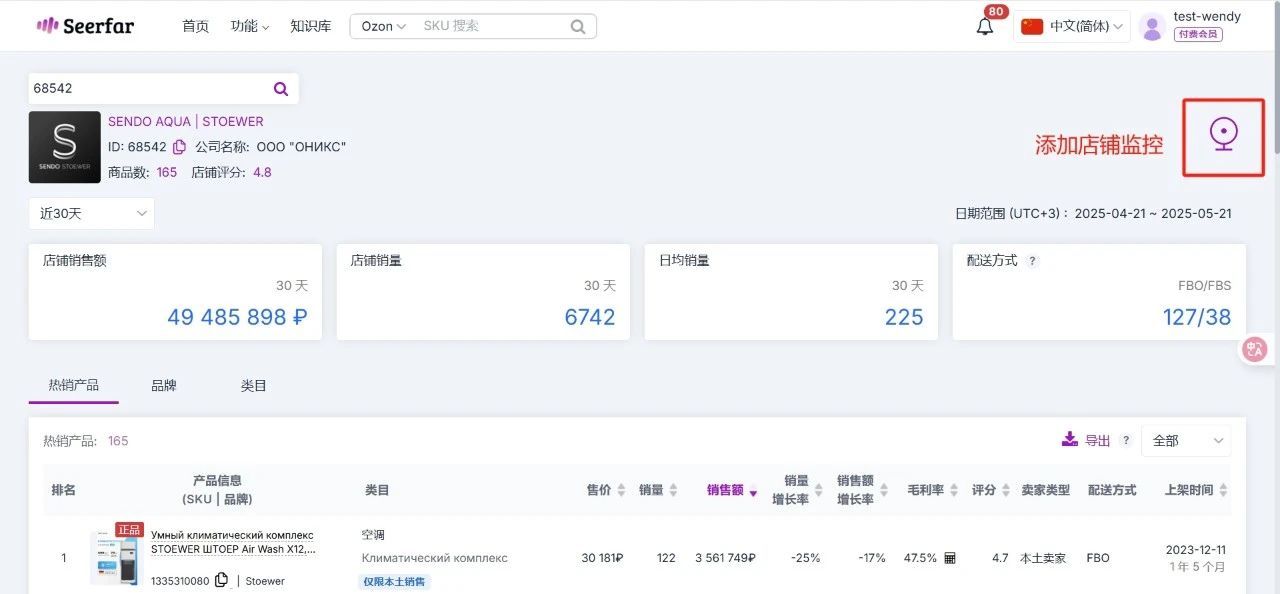Switch to the 品牌 tab

click(164, 385)
